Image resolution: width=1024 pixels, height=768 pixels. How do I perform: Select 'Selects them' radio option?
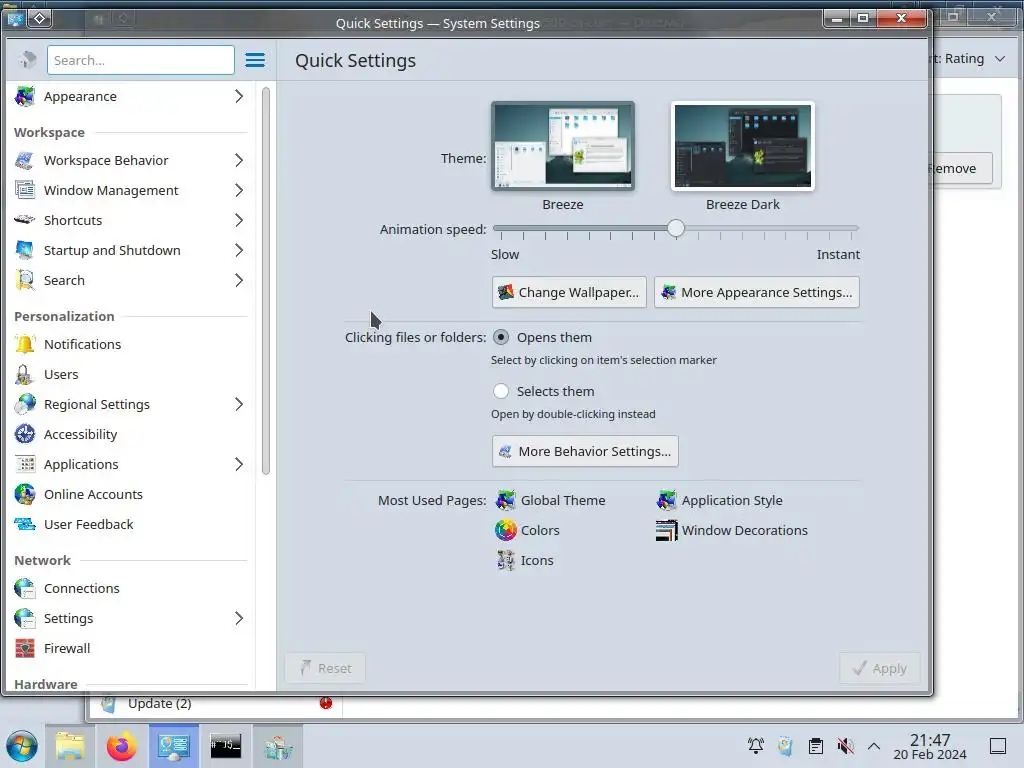(501, 391)
